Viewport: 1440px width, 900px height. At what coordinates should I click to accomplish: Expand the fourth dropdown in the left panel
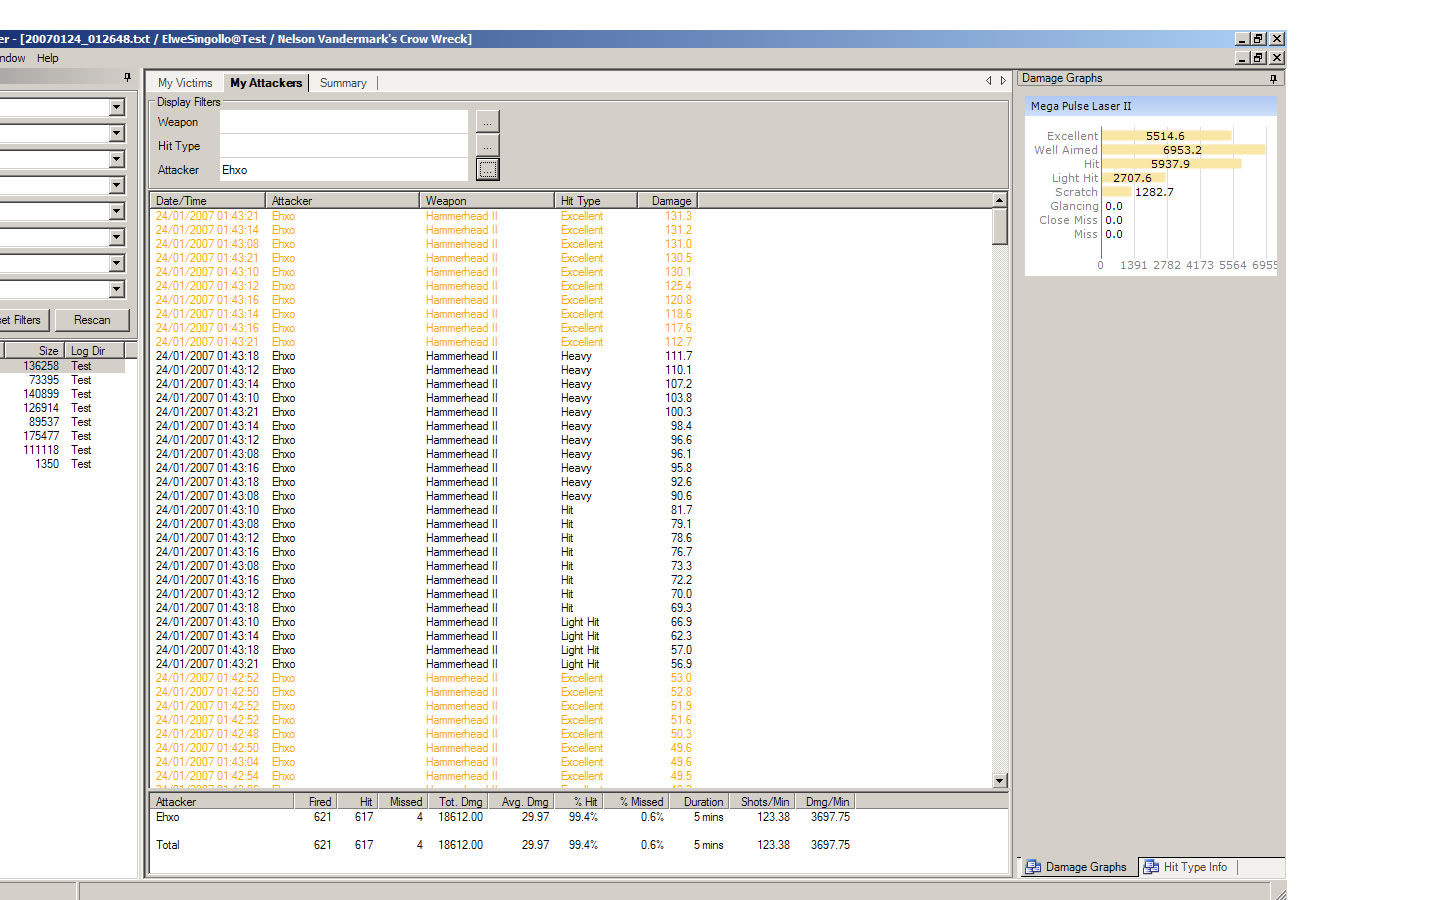(117, 186)
